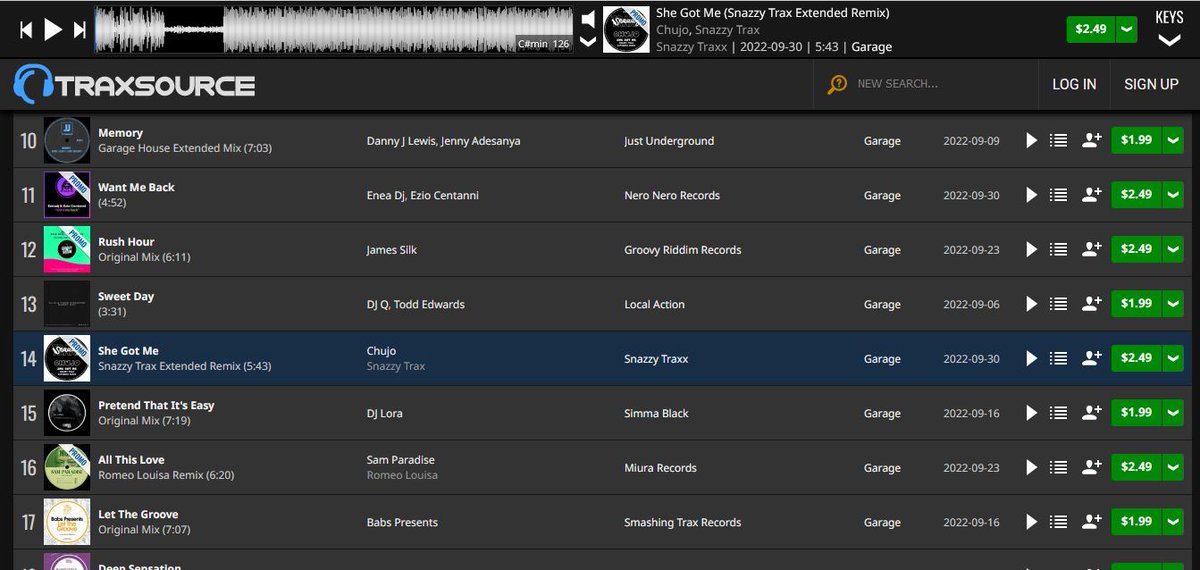The width and height of the screenshot is (1200, 570).
Task: Skip to next track in player
Action: click(80, 30)
